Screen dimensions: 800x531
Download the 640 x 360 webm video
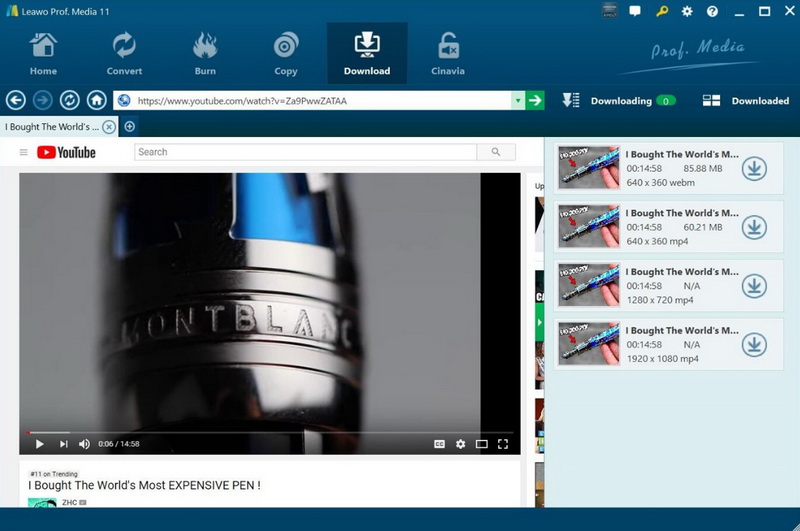click(754, 169)
